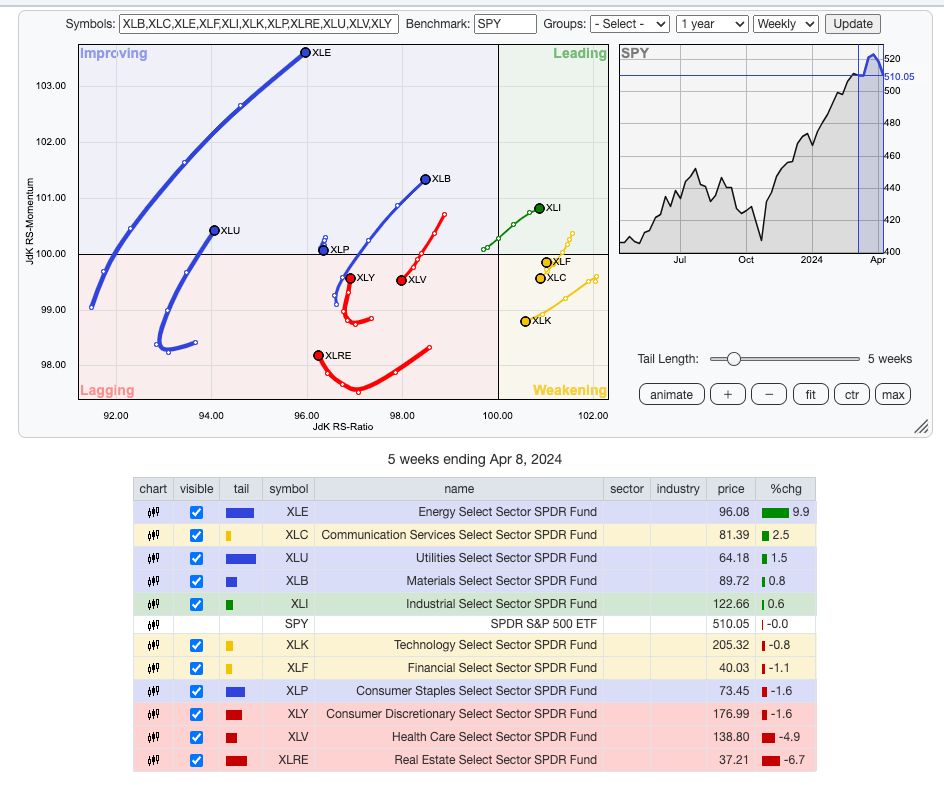Viewport: 944px width, 785px height.
Task: Open the chart icon for XLY row
Action: click(x=154, y=714)
